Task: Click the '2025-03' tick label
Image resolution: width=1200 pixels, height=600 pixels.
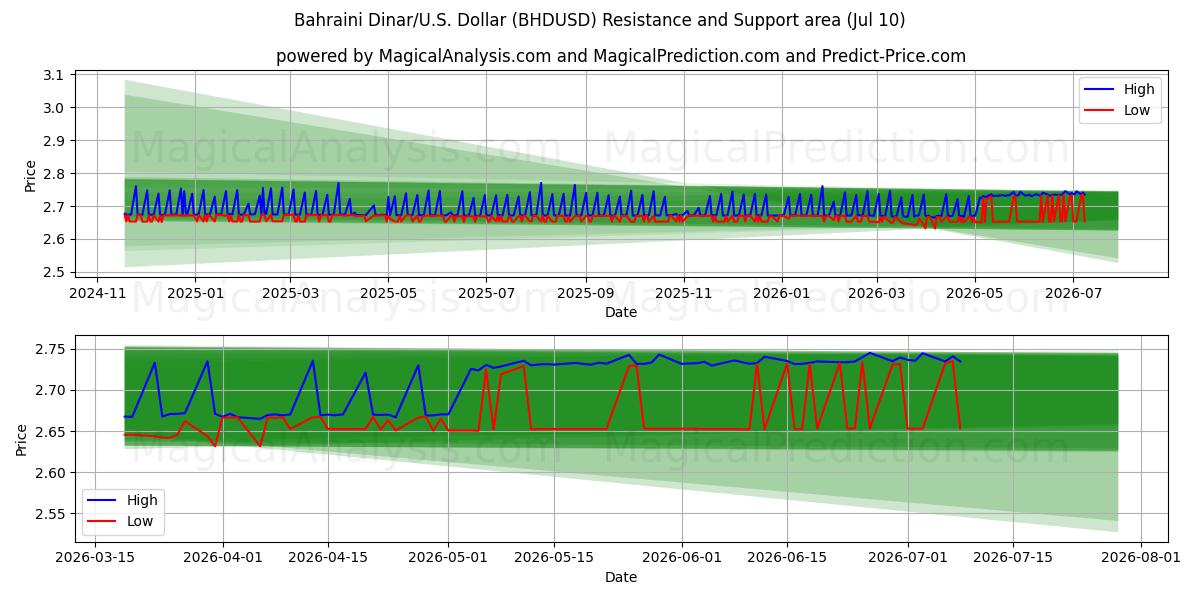Action: [290, 293]
